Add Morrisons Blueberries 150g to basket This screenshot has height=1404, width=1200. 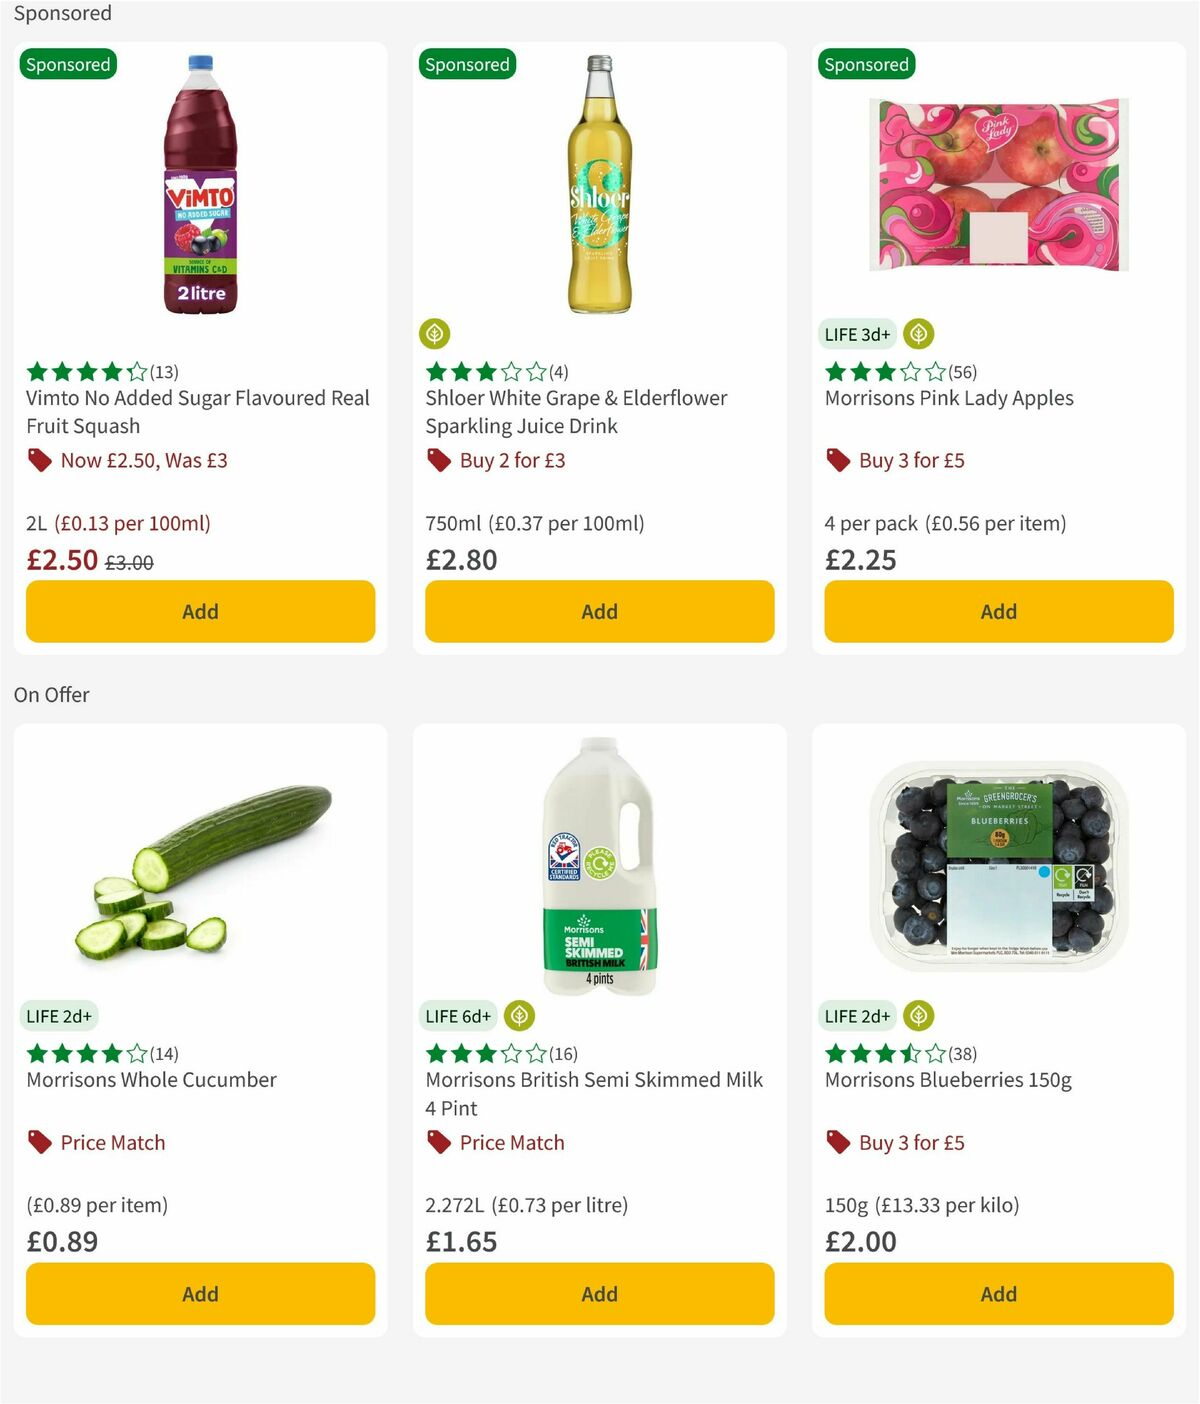[998, 1294]
